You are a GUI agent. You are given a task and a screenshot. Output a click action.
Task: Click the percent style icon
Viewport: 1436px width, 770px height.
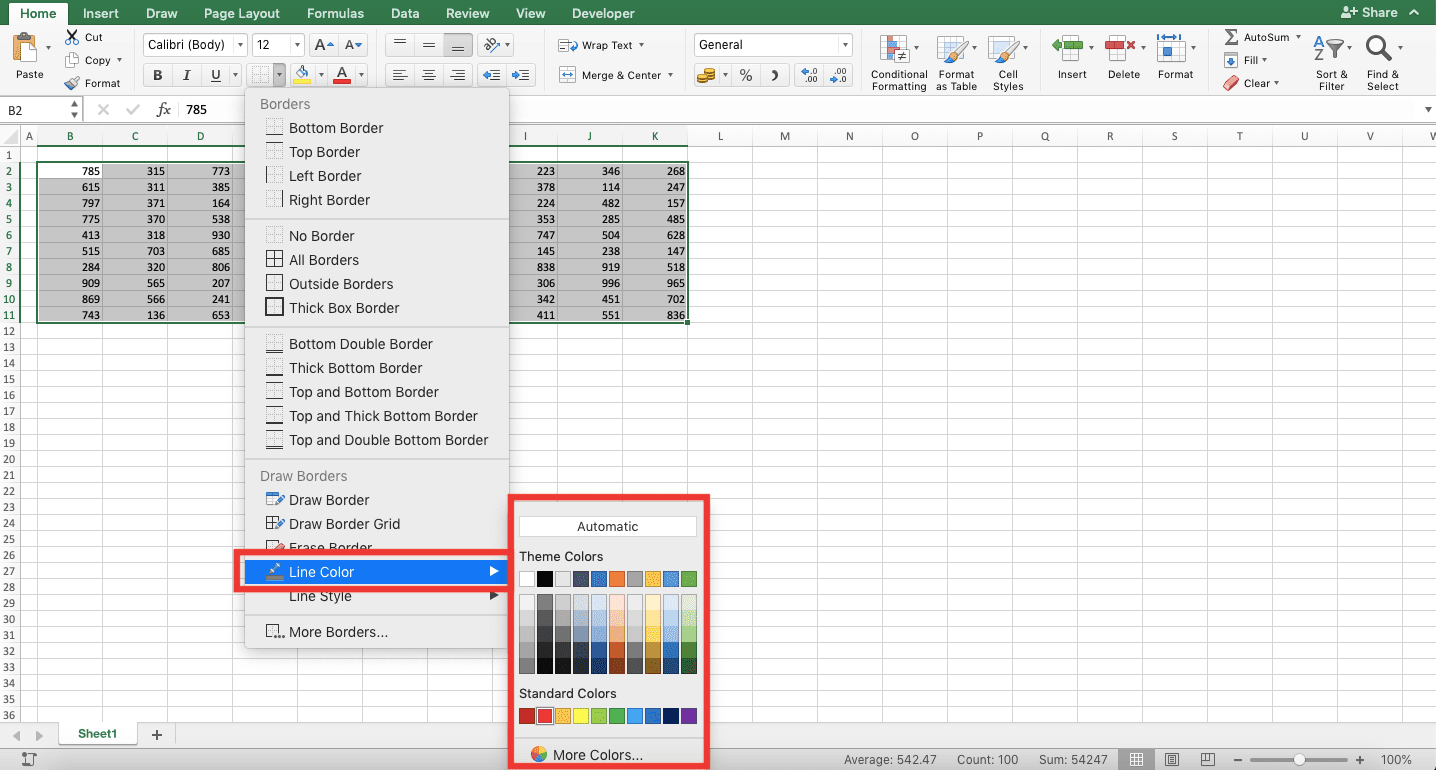(x=746, y=75)
